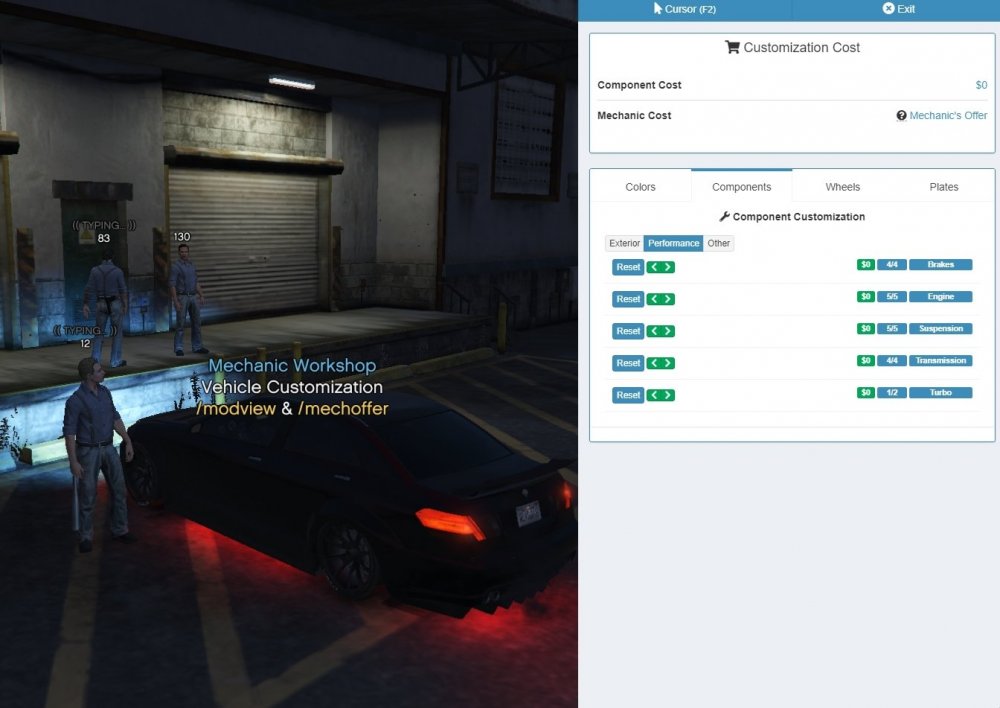Click the Mechanic Workshop label in game
1000x708 pixels.
coord(292,365)
